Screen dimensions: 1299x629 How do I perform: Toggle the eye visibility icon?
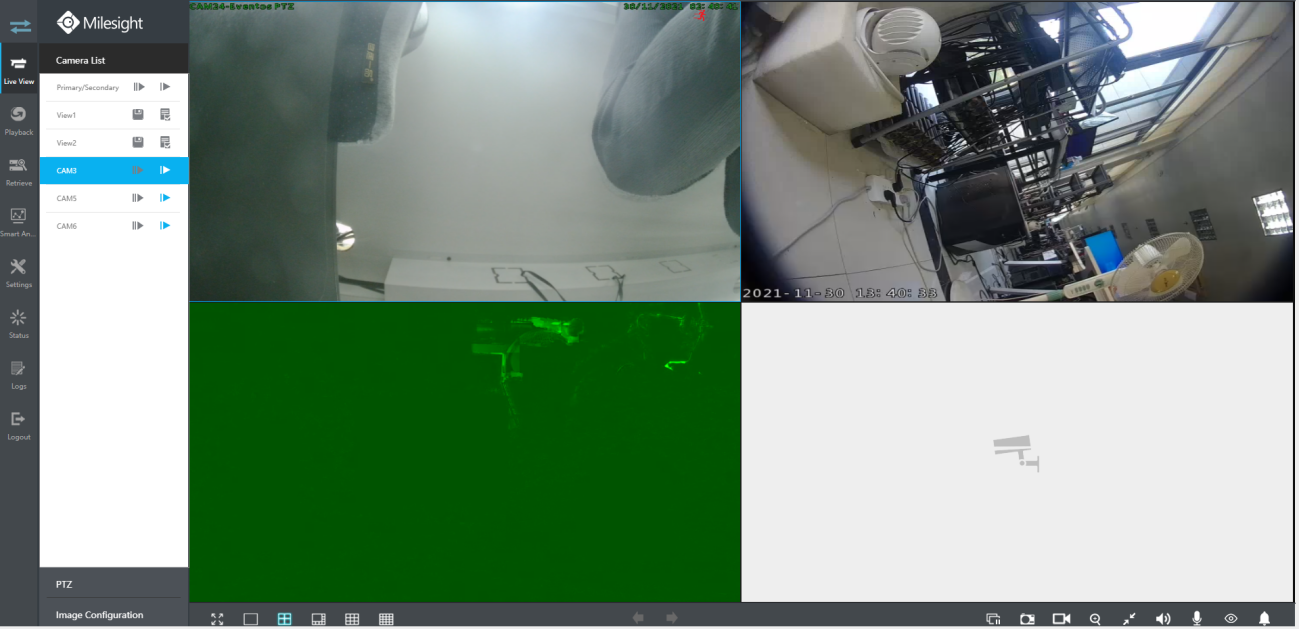[x=1231, y=619]
